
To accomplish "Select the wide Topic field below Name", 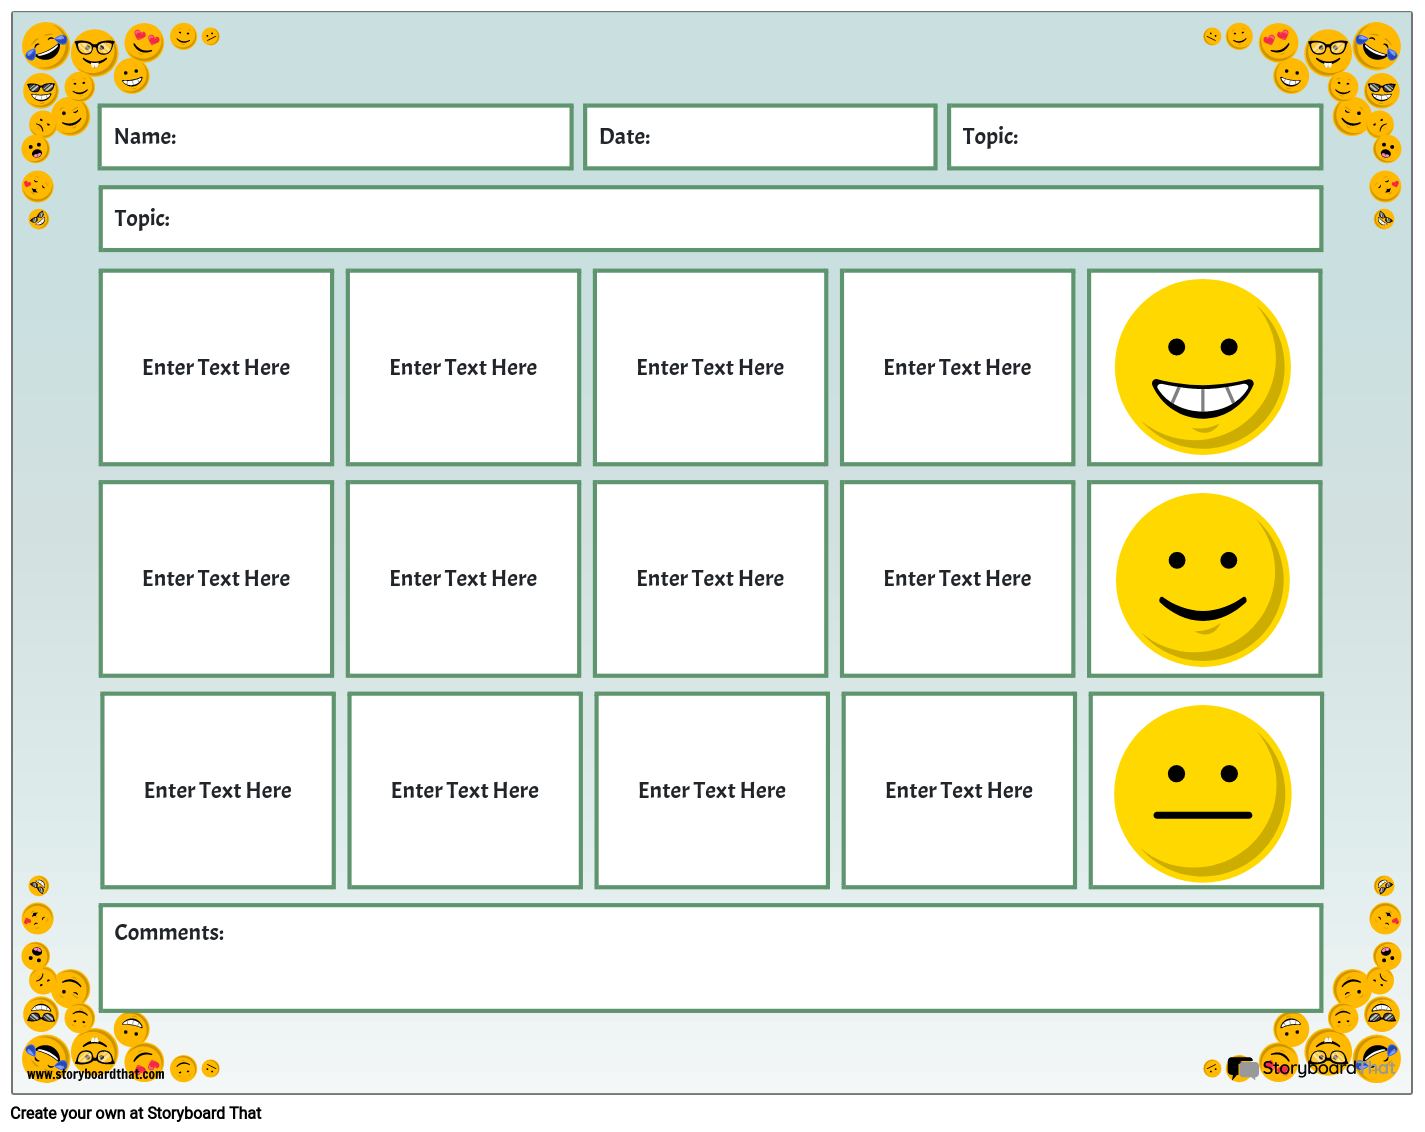I will point(710,219).
